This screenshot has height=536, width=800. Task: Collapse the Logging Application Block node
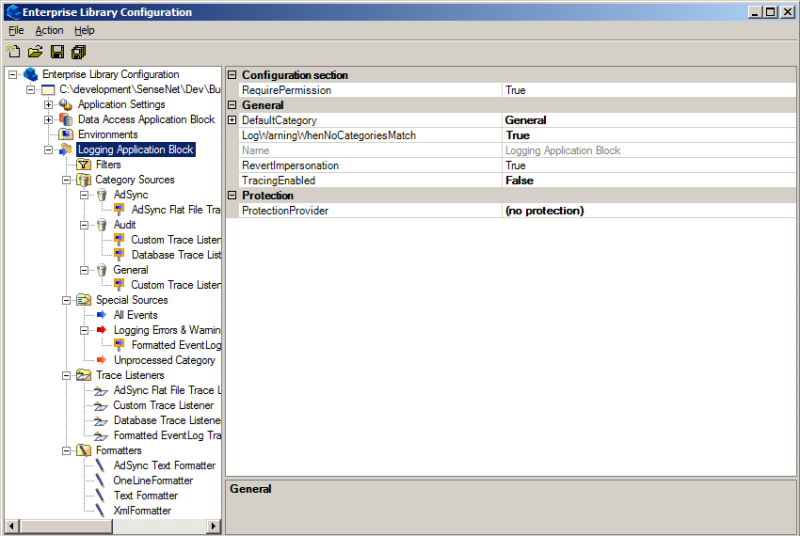click(x=48, y=150)
